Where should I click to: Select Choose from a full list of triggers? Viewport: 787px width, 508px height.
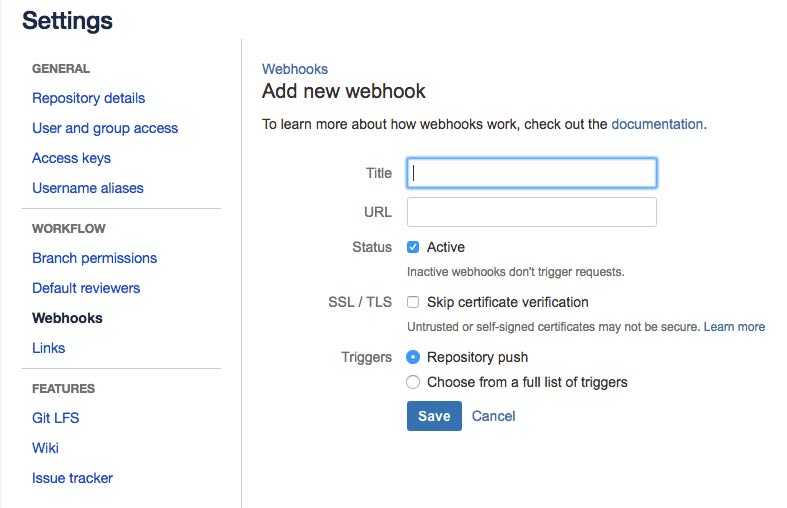point(413,382)
